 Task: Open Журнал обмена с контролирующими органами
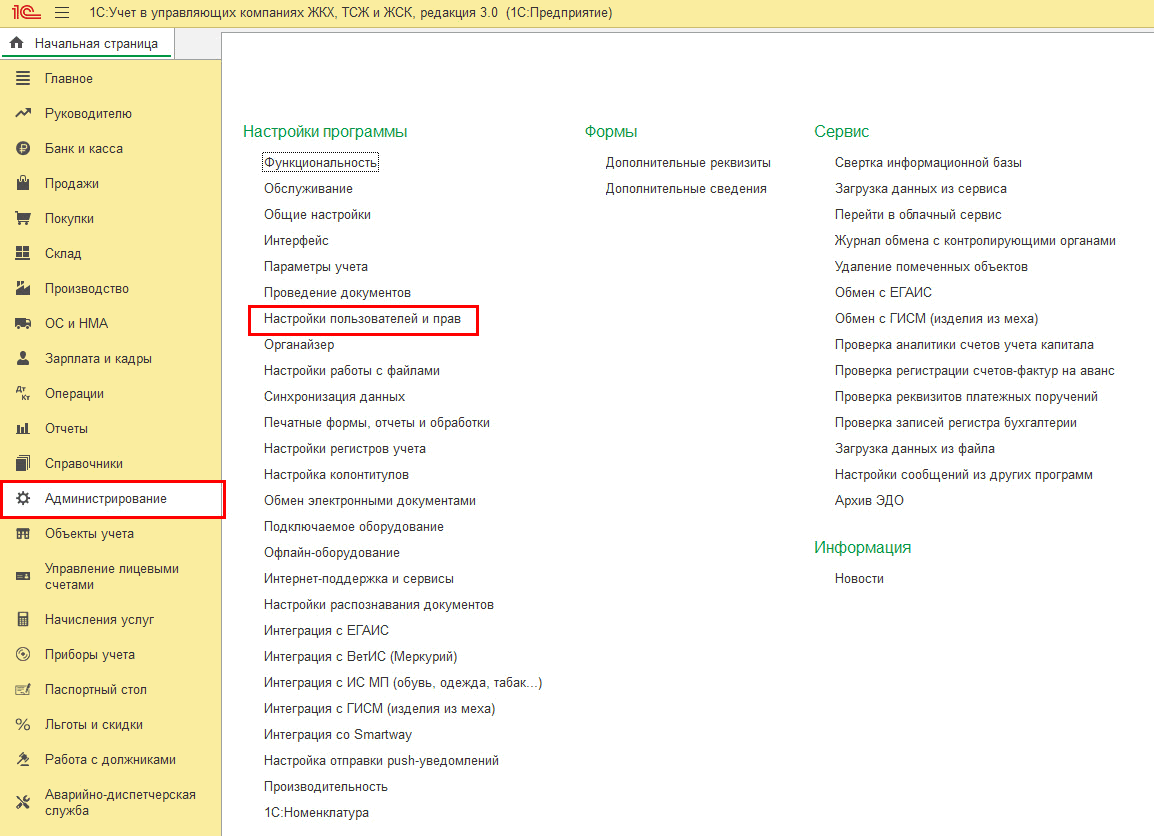(x=975, y=241)
